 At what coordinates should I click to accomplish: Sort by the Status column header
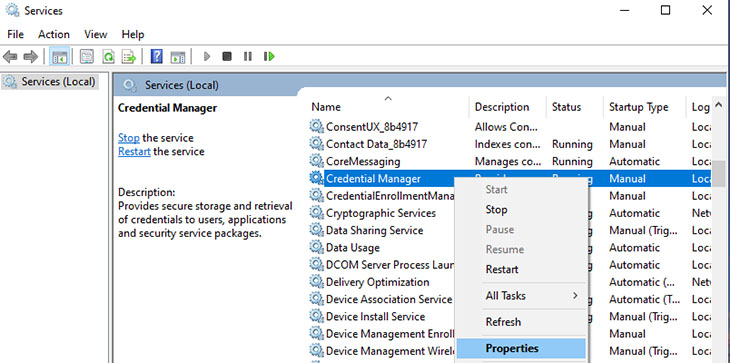click(575, 107)
